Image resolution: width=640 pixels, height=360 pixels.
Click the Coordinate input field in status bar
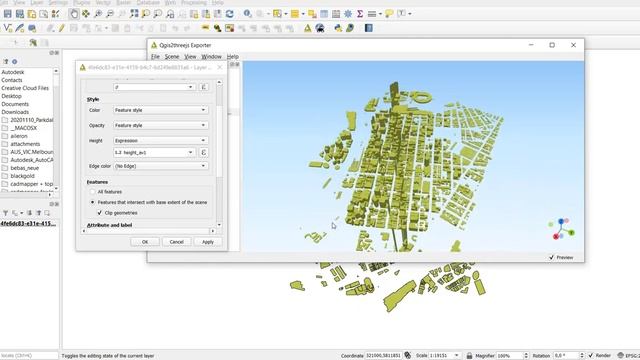[x=383, y=356]
